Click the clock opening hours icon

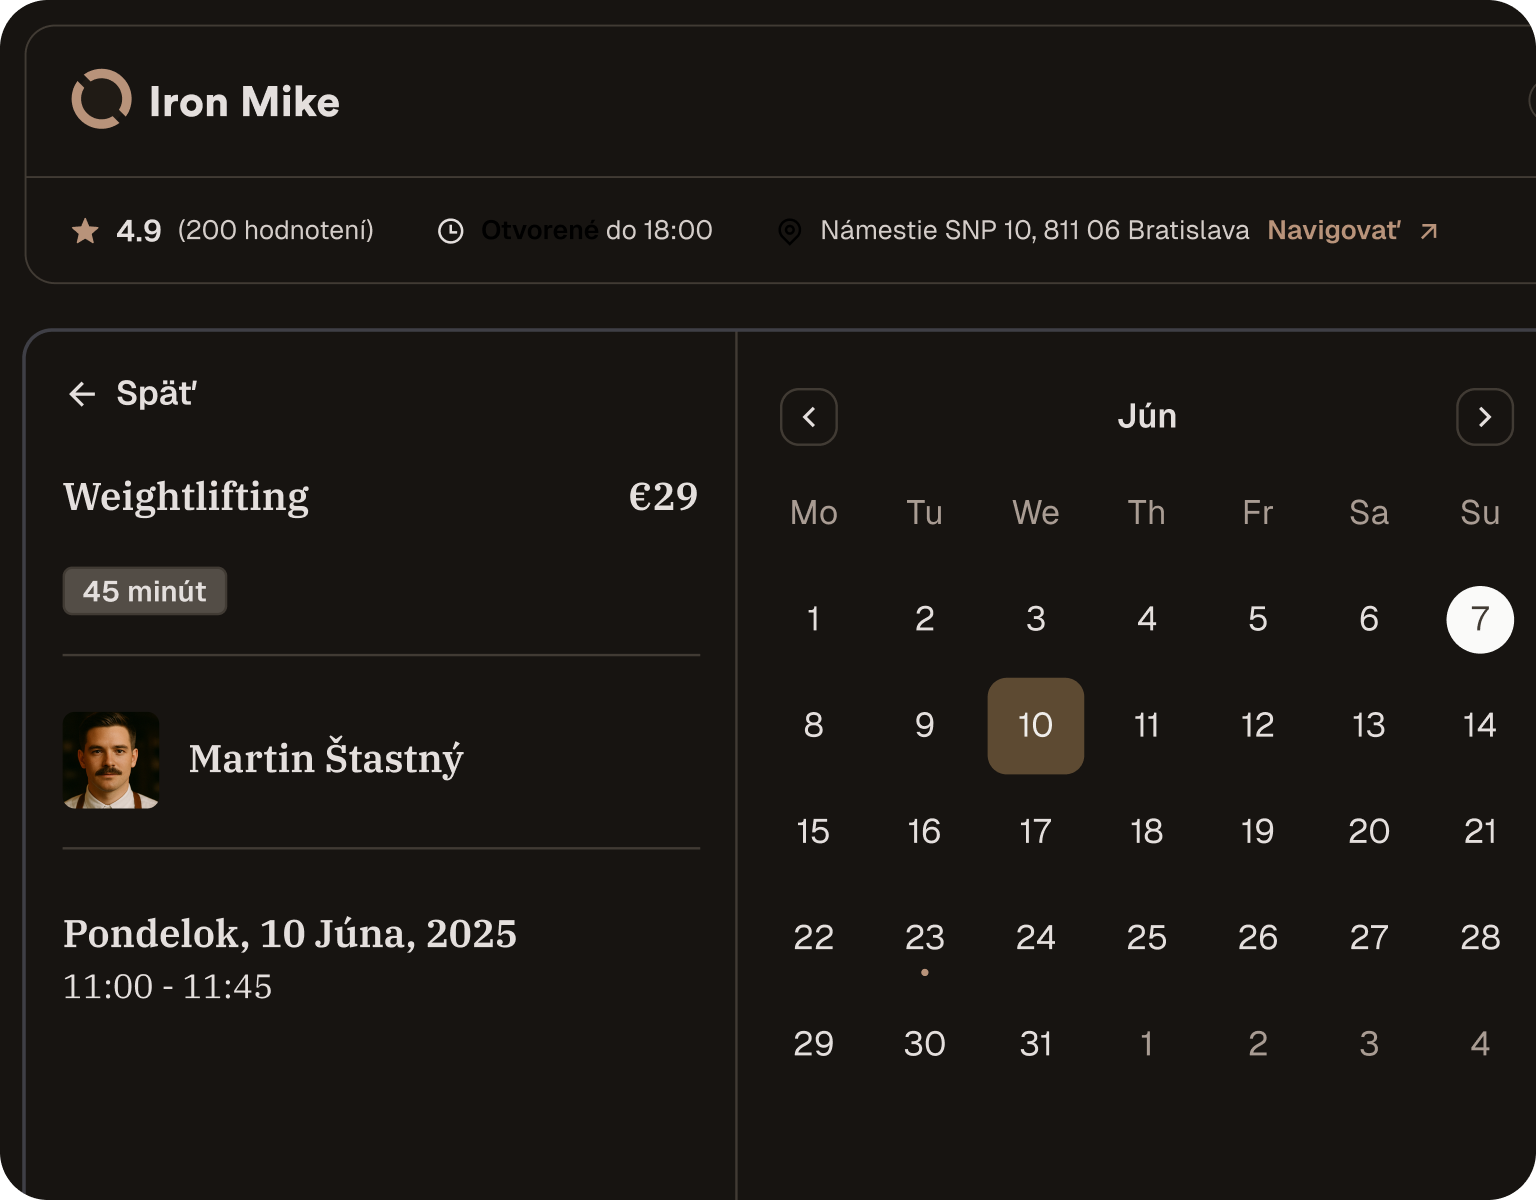click(451, 231)
